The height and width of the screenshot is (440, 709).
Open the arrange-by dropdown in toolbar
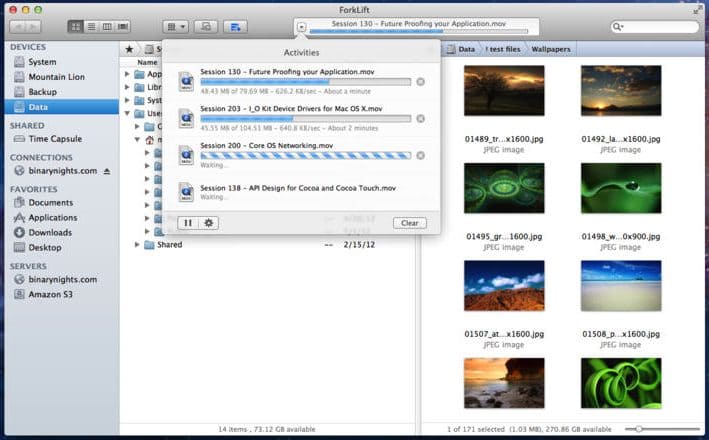tap(175, 27)
